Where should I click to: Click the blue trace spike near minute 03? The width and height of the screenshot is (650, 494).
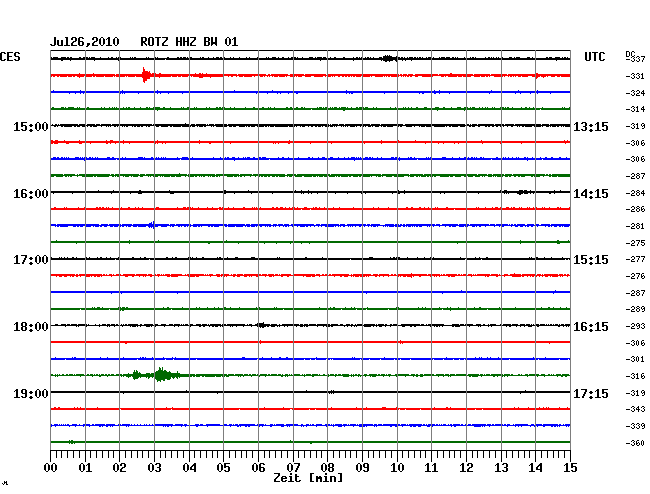pyautogui.click(x=152, y=225)
